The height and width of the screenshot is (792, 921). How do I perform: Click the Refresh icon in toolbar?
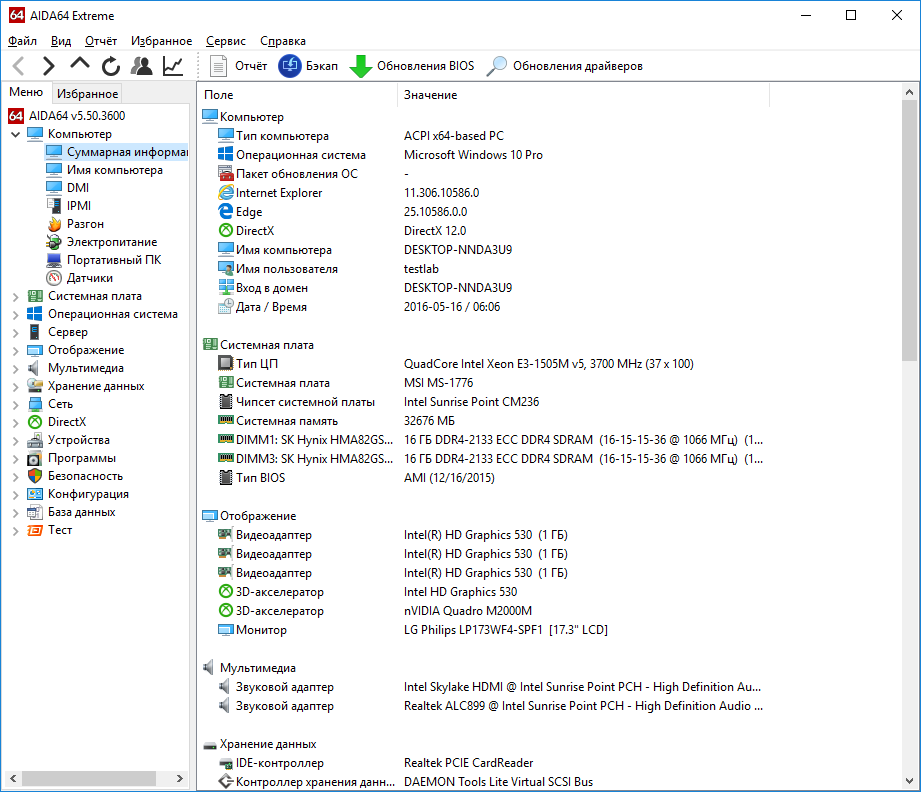(110, 66)
